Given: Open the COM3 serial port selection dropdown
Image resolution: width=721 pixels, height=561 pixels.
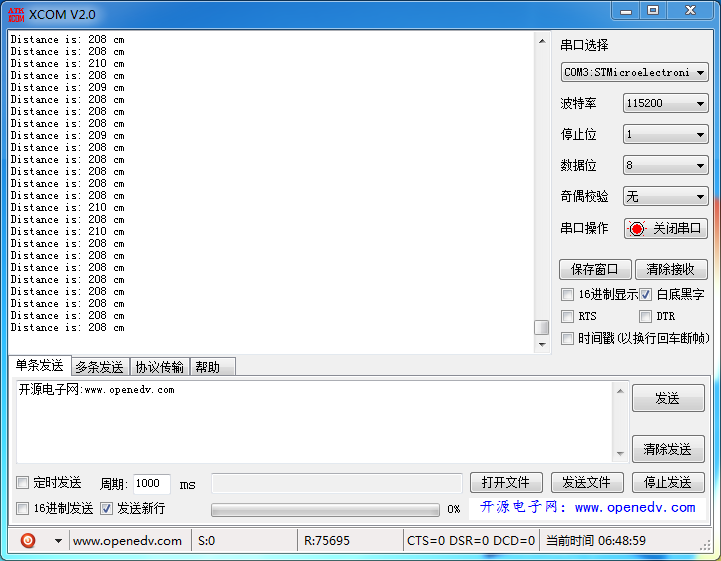Looking at the screenshot, I should click(x=634, y=72).
